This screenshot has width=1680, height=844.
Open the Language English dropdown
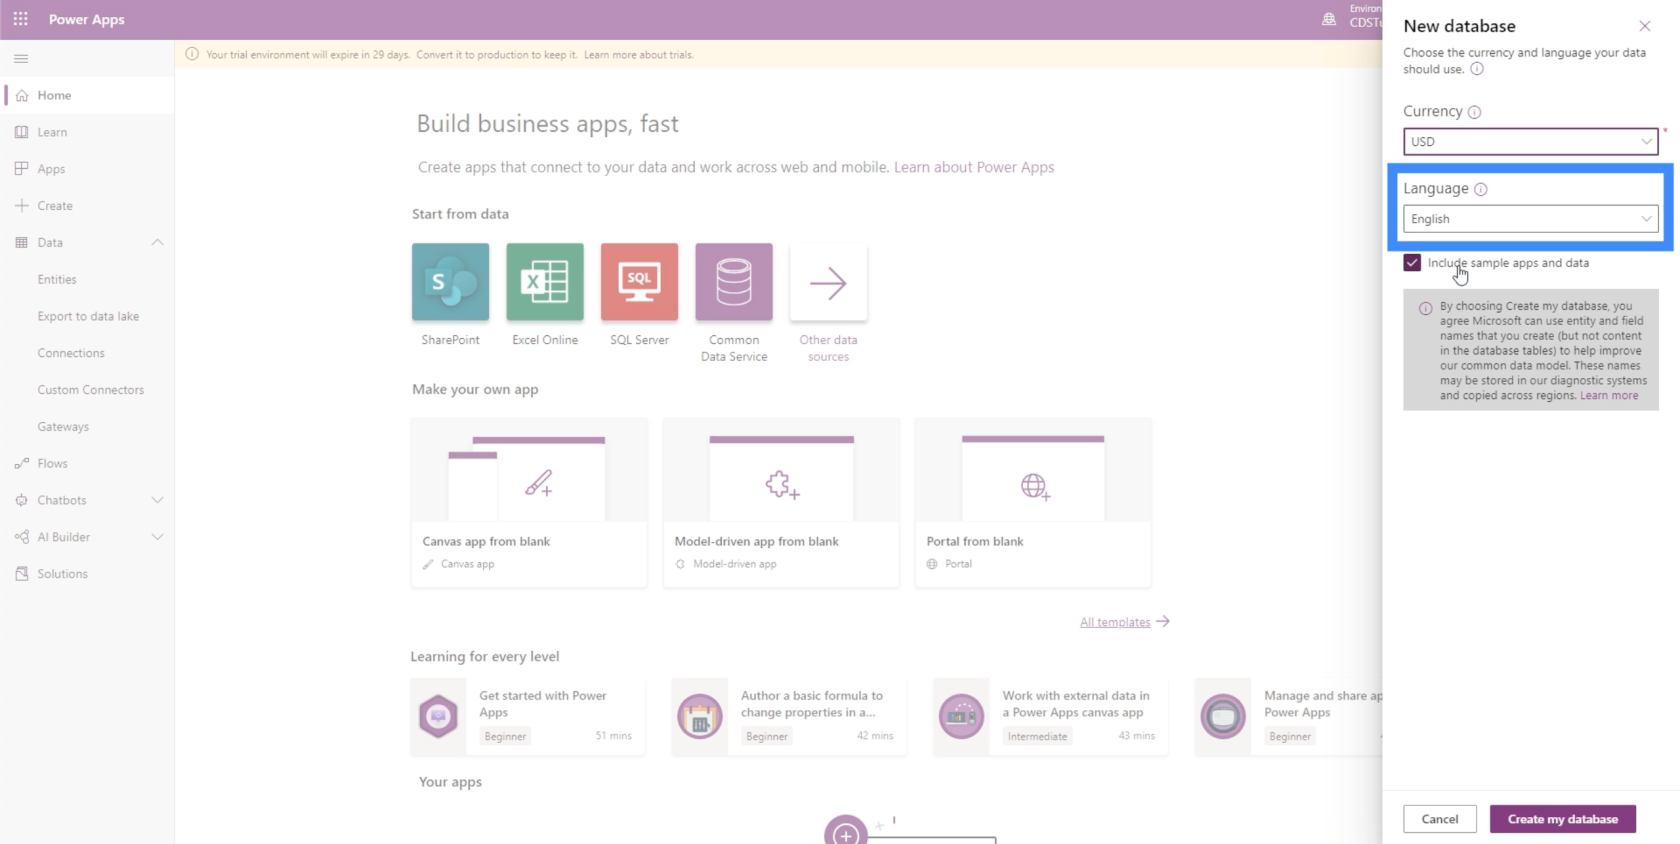coord(1531,219)
